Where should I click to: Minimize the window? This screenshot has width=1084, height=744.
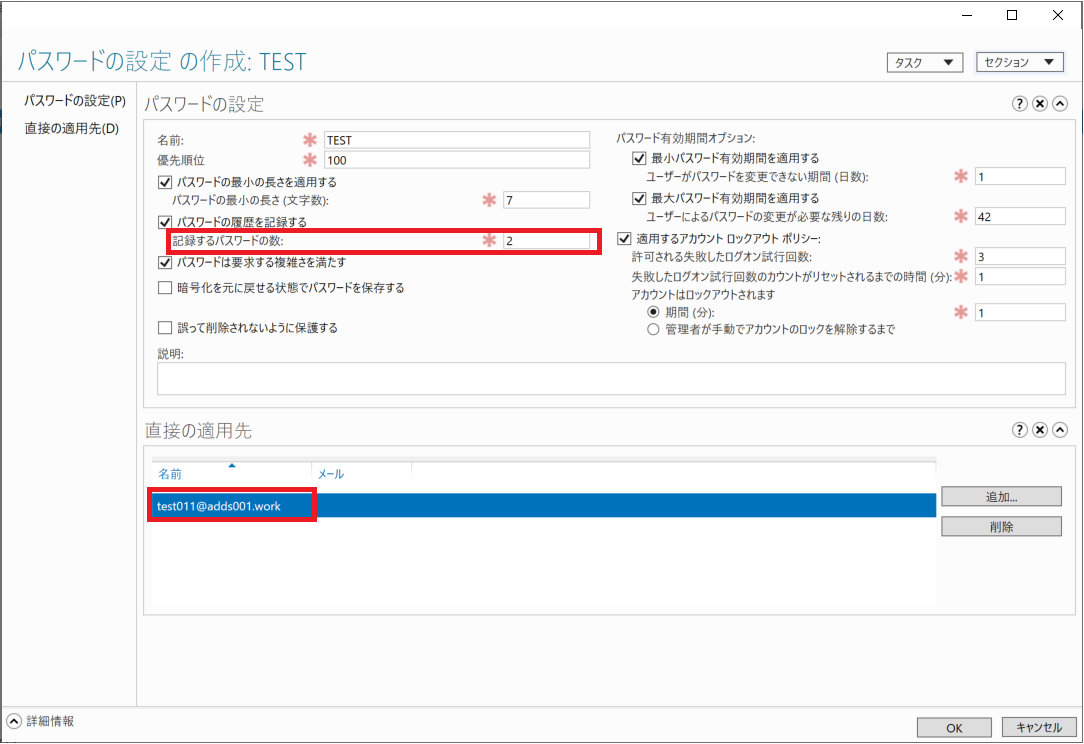coord(967,15)
